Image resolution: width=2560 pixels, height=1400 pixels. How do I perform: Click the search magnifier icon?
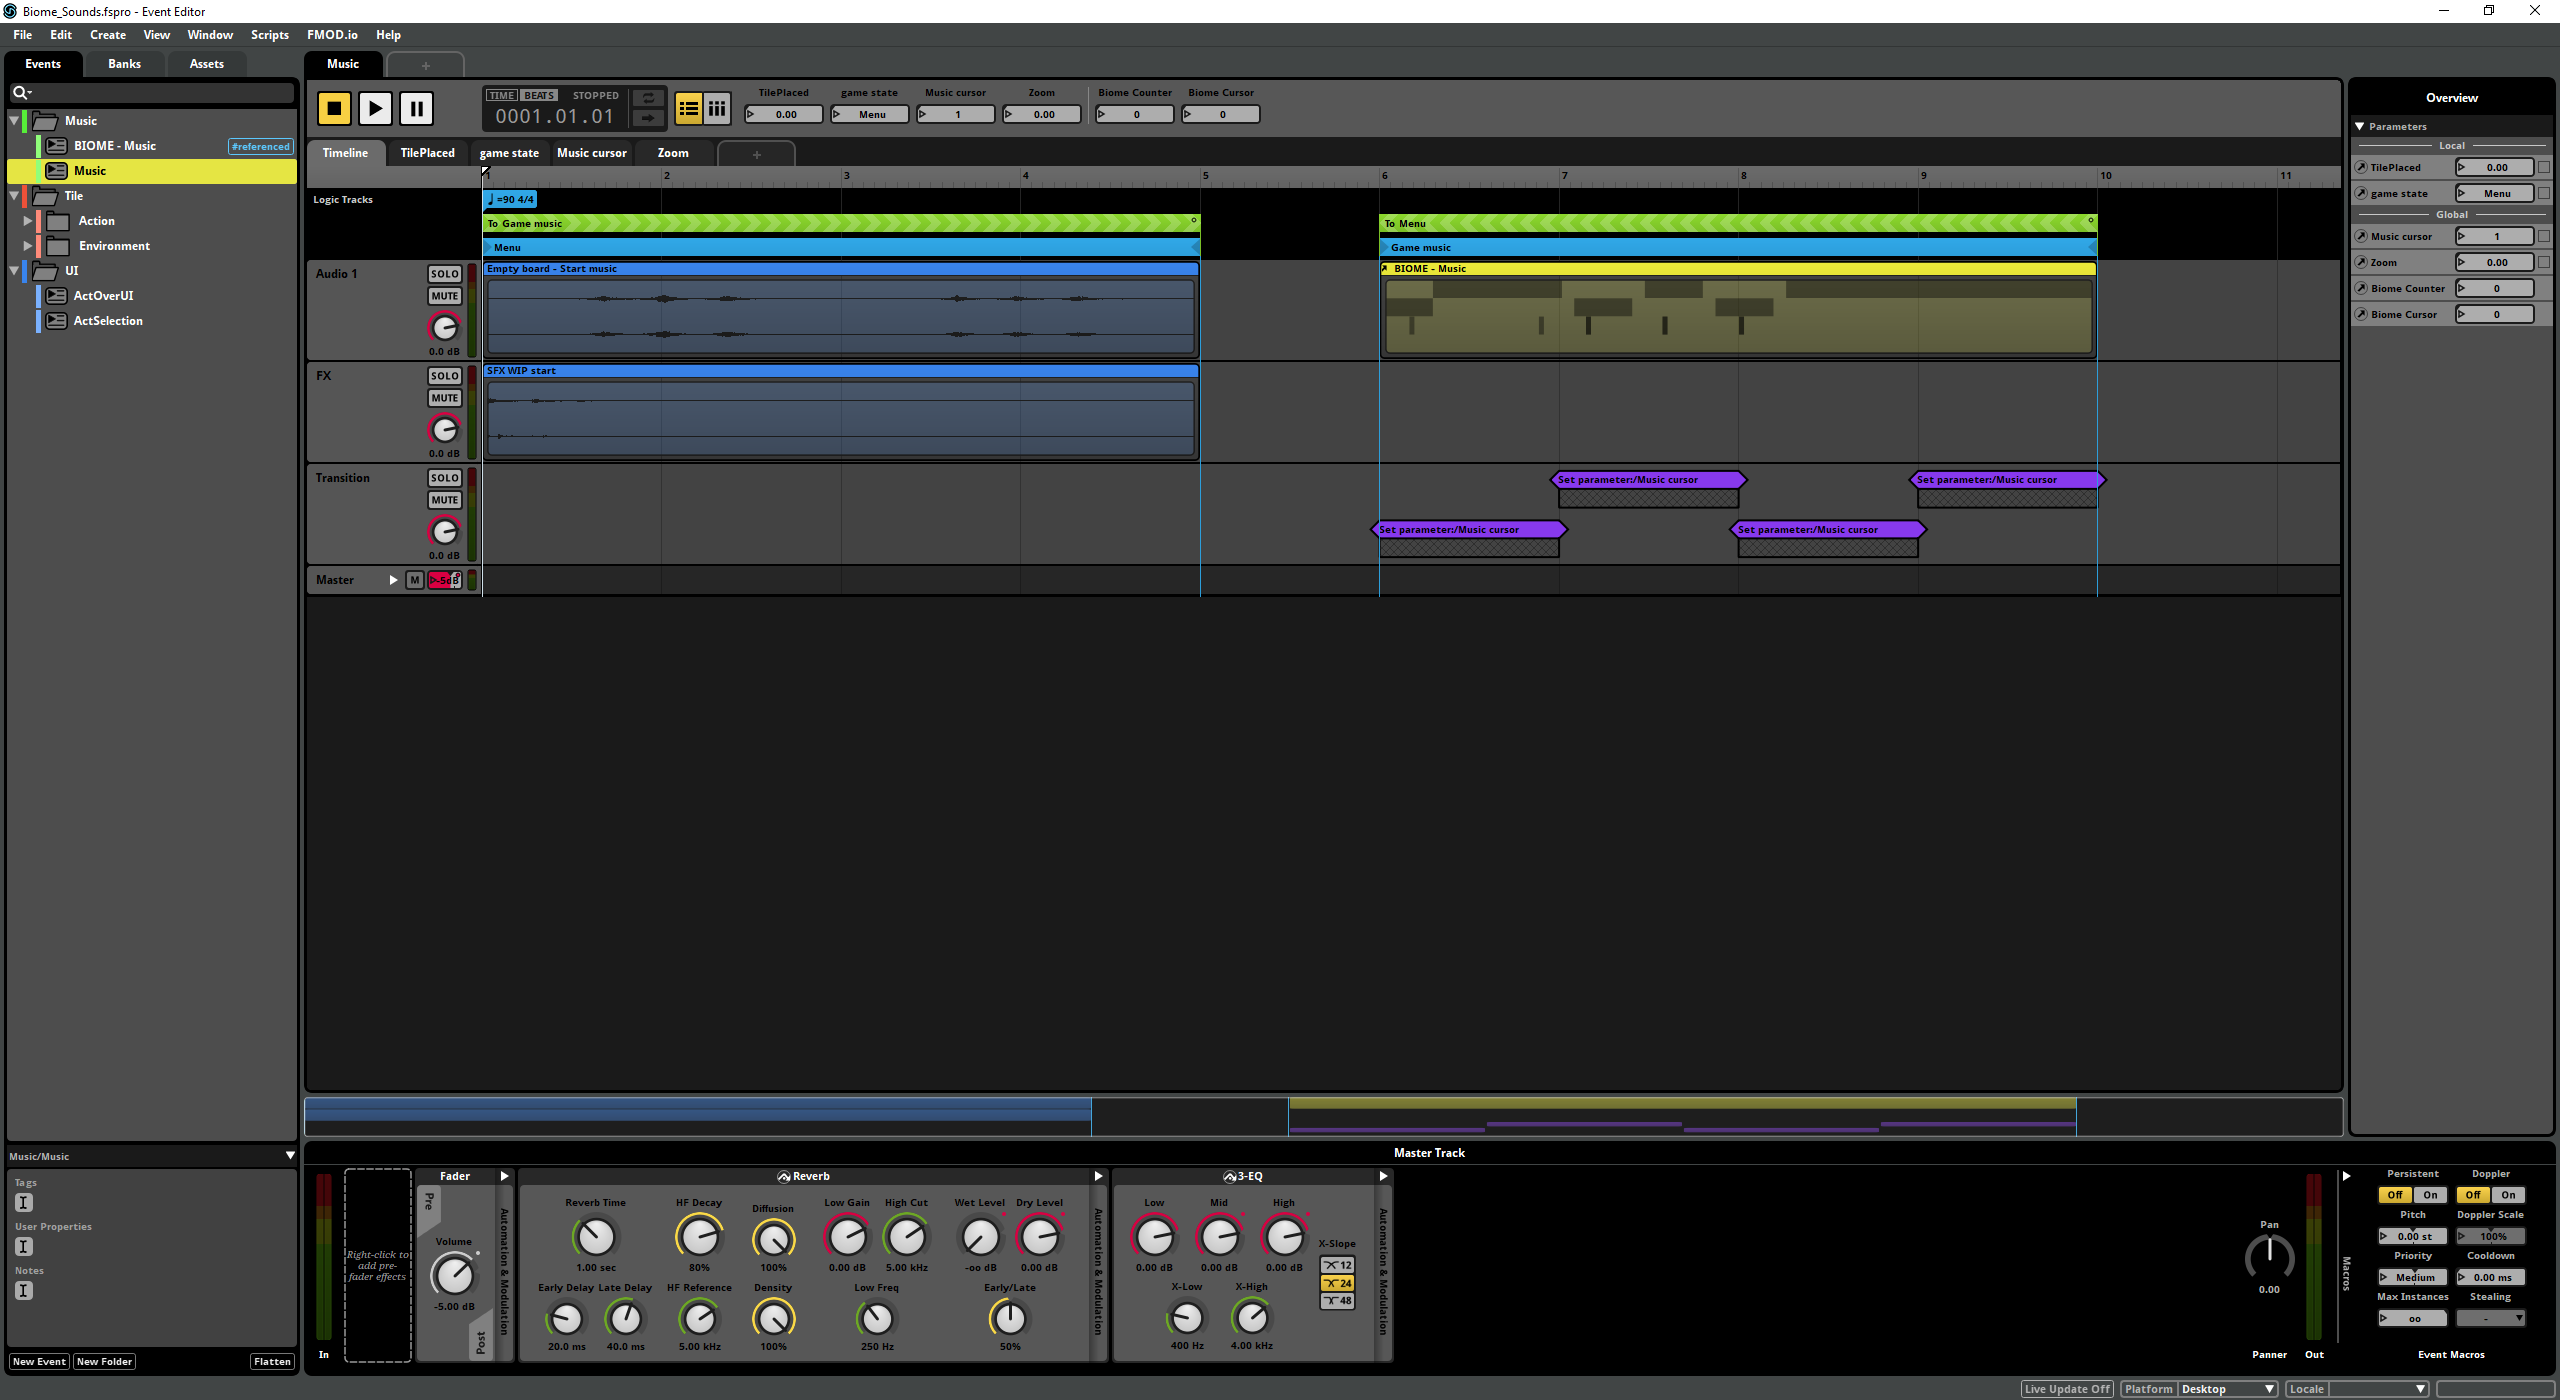pos(19,93)
